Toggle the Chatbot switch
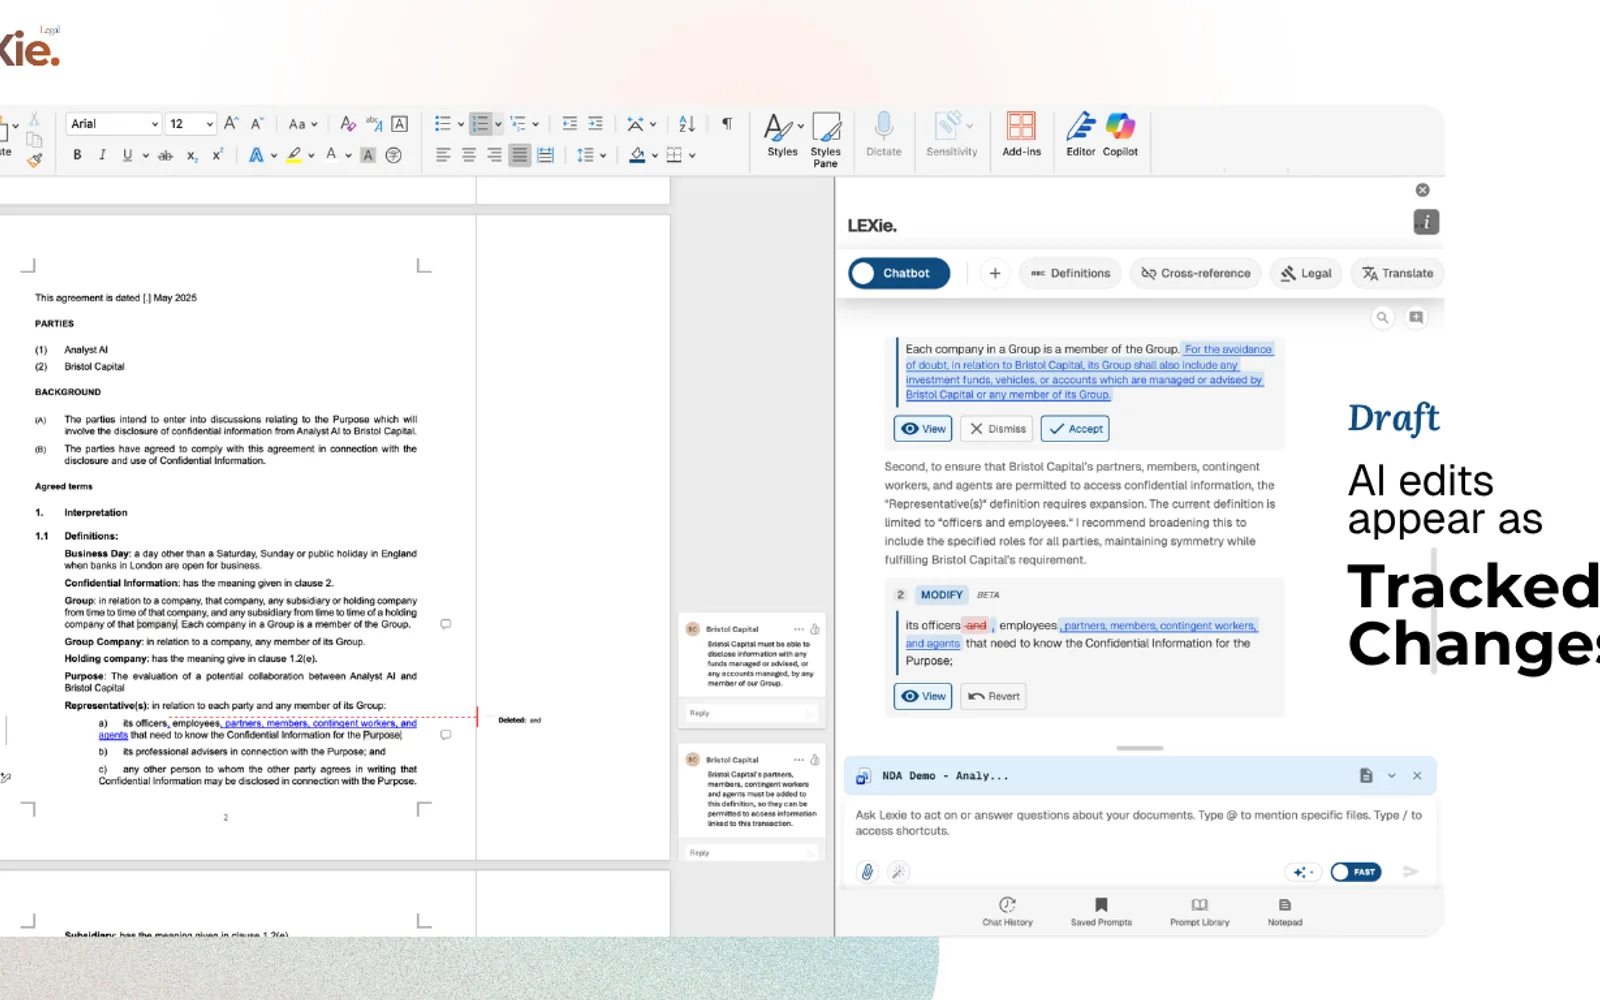1600x1000 pixels. pos(899,273)
